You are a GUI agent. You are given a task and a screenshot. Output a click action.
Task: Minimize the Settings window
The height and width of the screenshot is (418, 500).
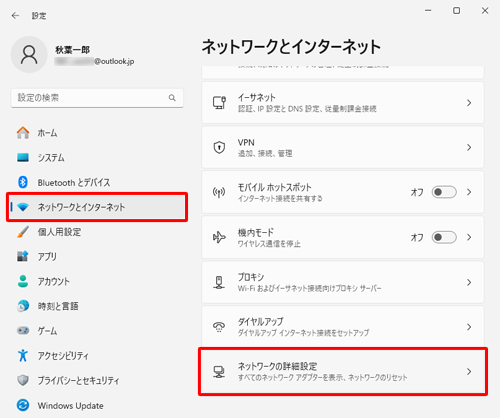(428, 11)
